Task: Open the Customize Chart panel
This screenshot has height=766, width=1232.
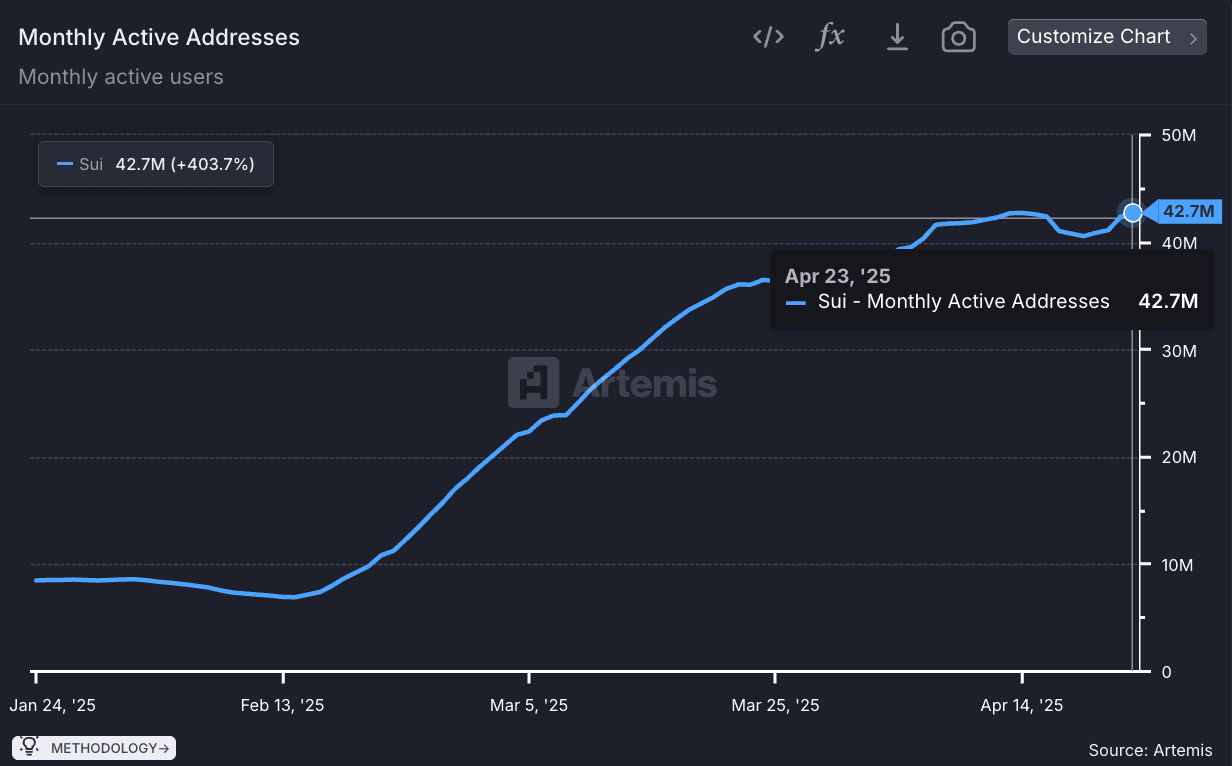Action: click(1107, 37)
